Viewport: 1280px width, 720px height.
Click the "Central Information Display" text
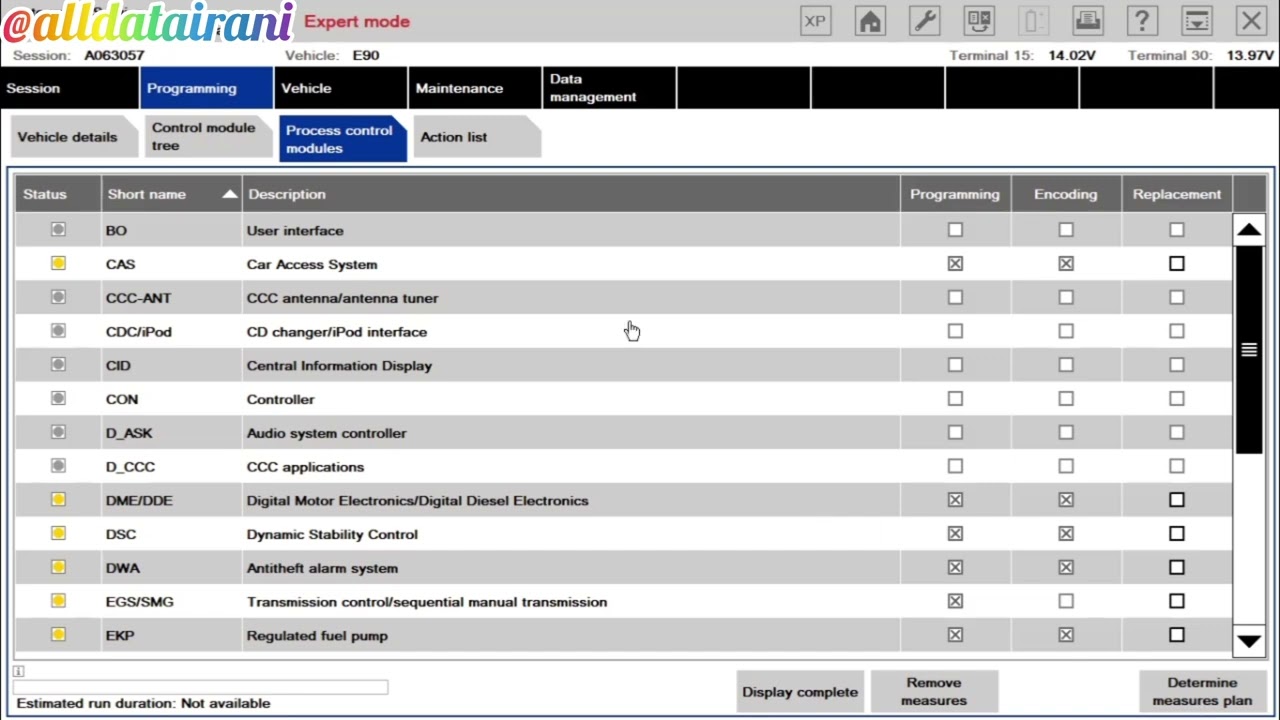(x=339, y=365)
